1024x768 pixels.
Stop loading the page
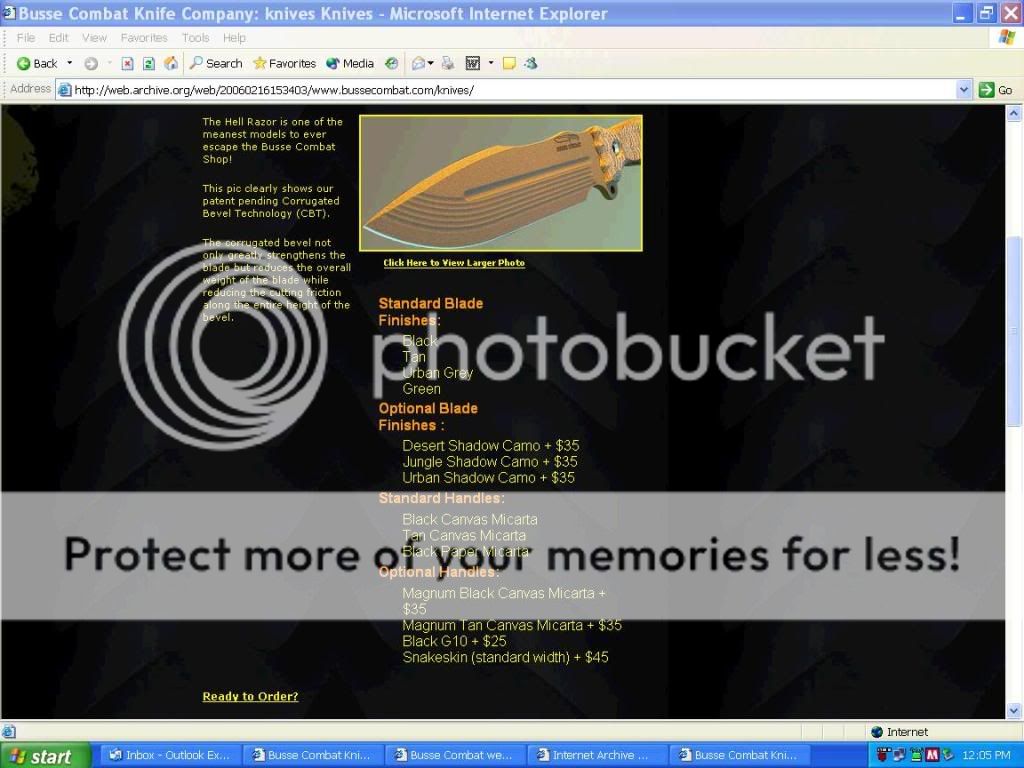(127, 63)
